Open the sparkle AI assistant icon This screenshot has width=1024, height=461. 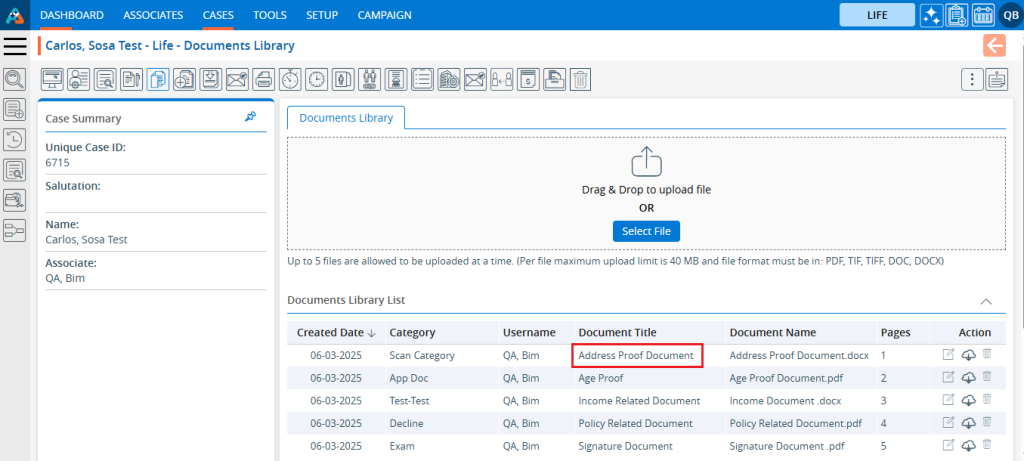pyautogui.click(x=932, y=15)
